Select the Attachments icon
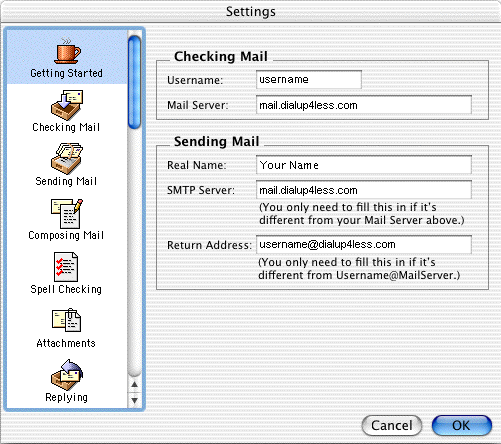Screen dimensions: 501x444 pyautogui.click(x=66, y=320)
